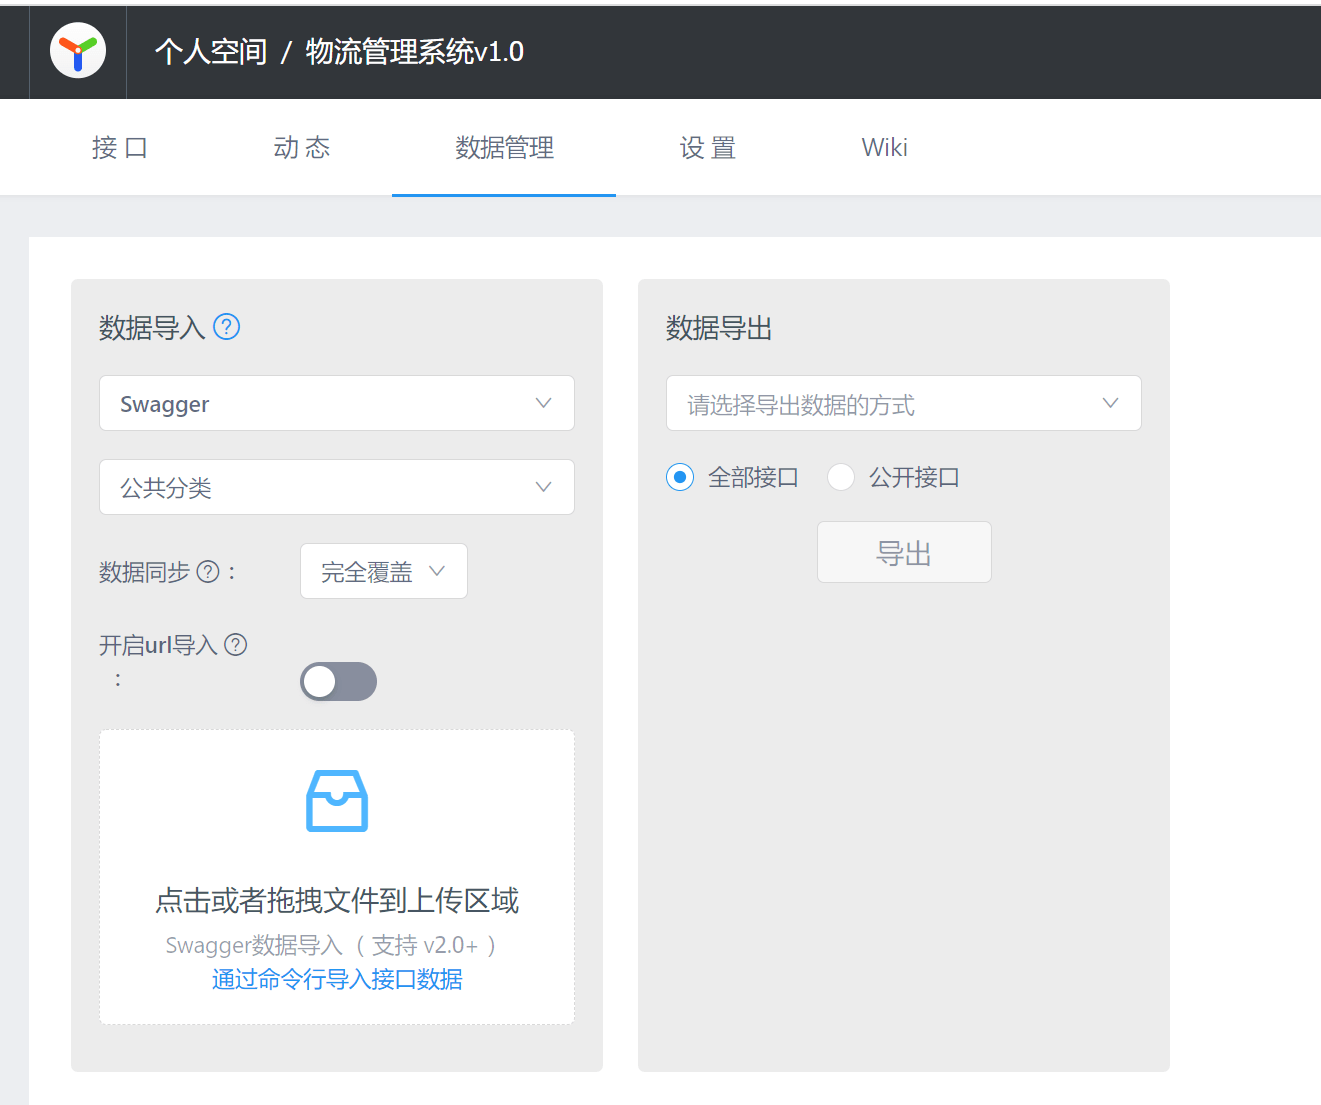Enable the url import toggle switch

338,681
